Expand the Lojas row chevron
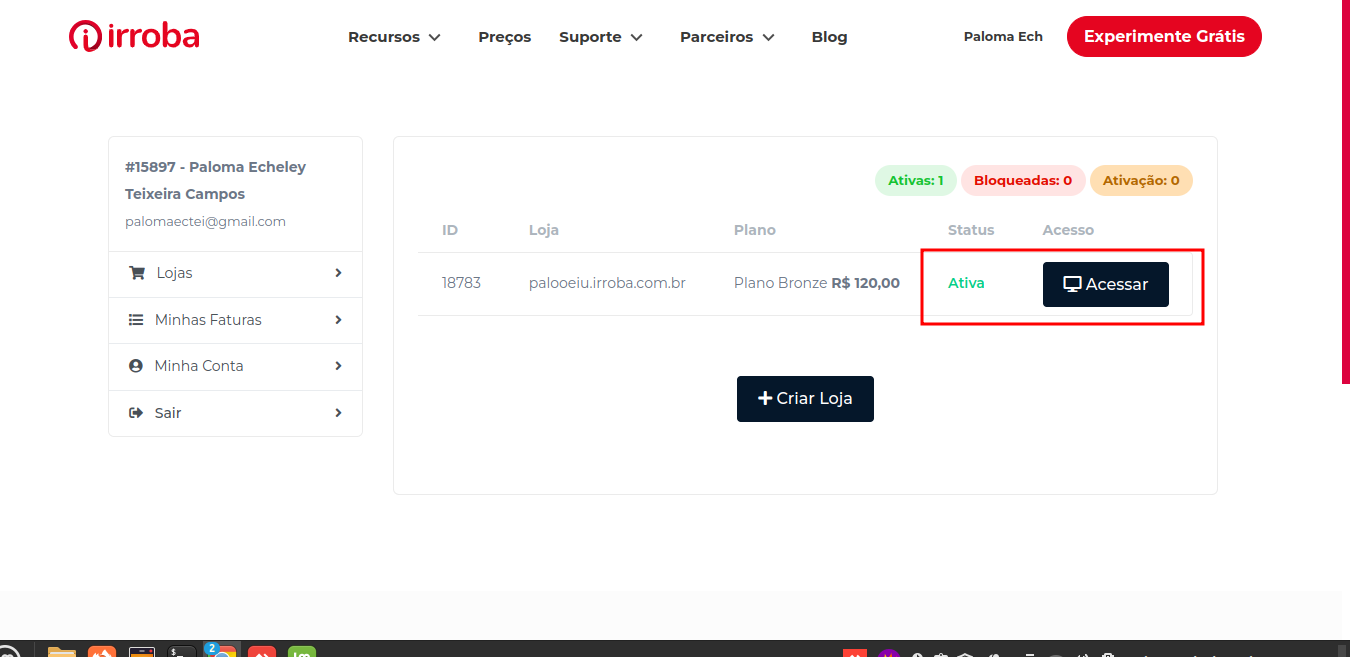Viewport: 1350px width, 657px height. (339, 273)
